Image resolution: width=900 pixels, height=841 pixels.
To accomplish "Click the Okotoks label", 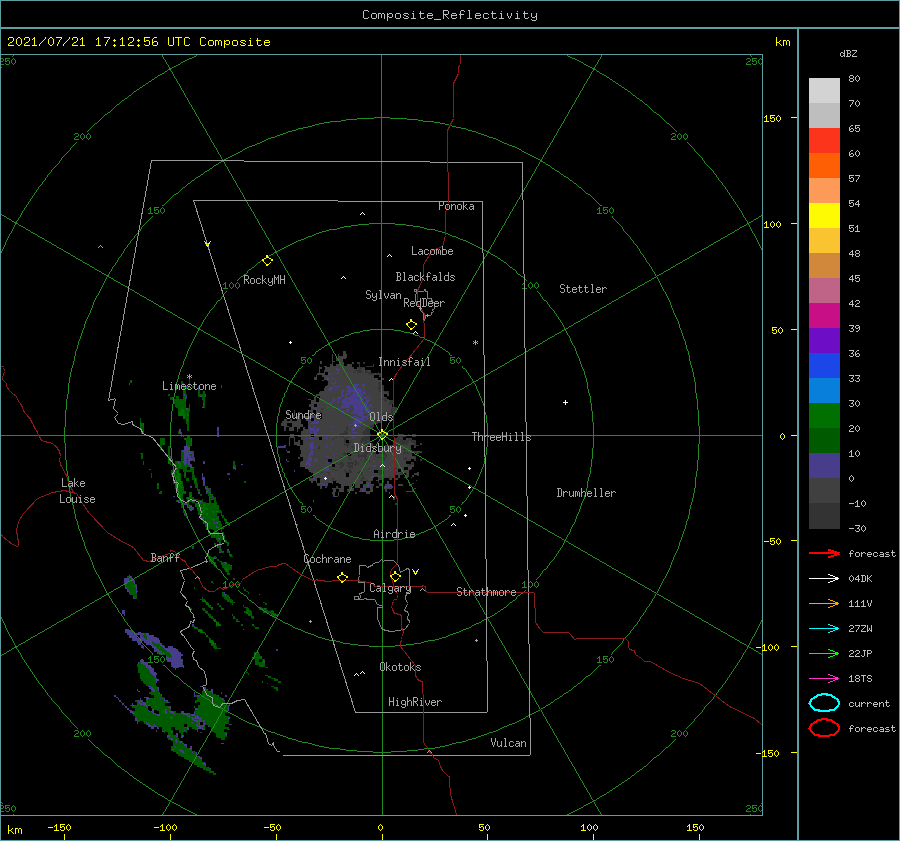I will (x=400, y=667).
